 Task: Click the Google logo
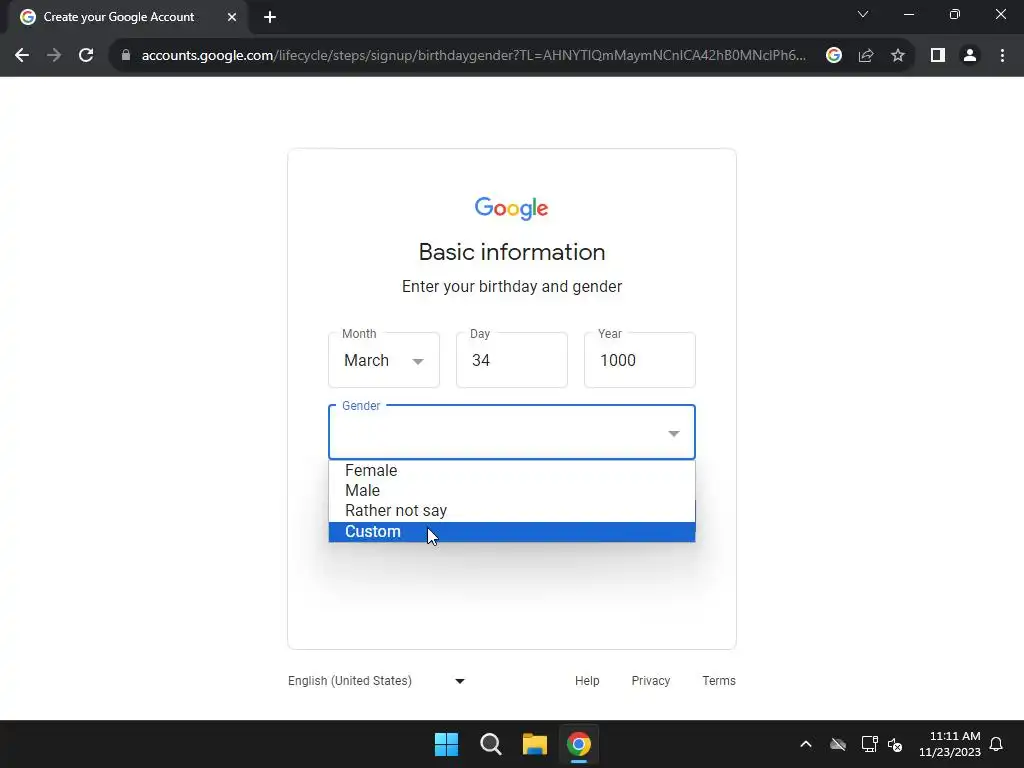pyautogui.click(x=511, y=208)
